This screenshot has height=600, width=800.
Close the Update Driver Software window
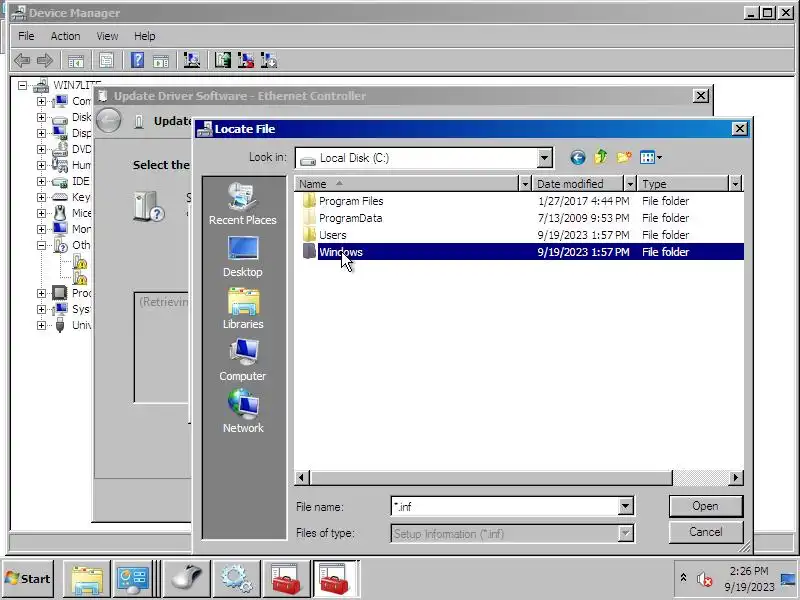tap(701, 95)
